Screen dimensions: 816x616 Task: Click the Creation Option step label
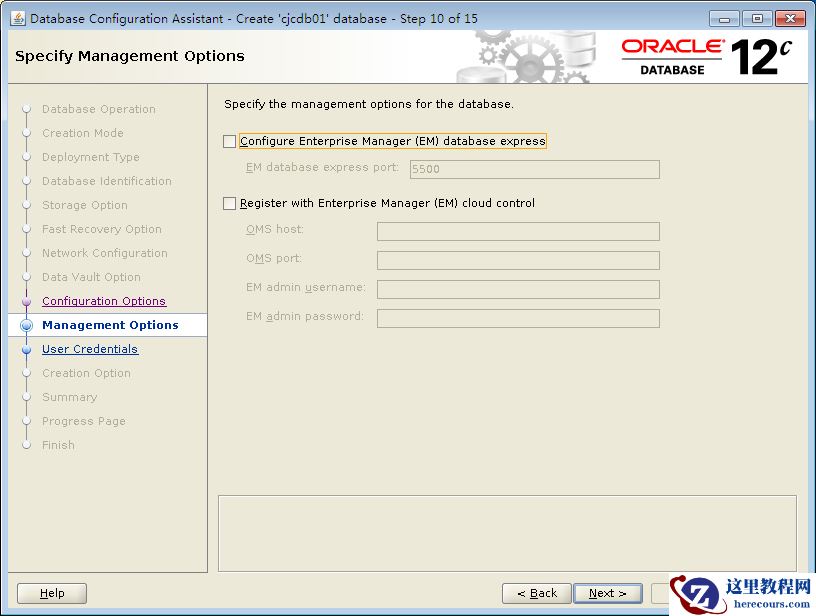[86, 373]
